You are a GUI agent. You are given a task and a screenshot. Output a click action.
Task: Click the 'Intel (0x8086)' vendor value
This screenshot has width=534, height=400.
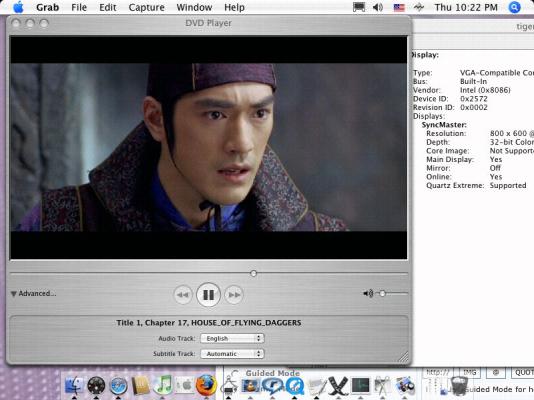click(485, 90)
